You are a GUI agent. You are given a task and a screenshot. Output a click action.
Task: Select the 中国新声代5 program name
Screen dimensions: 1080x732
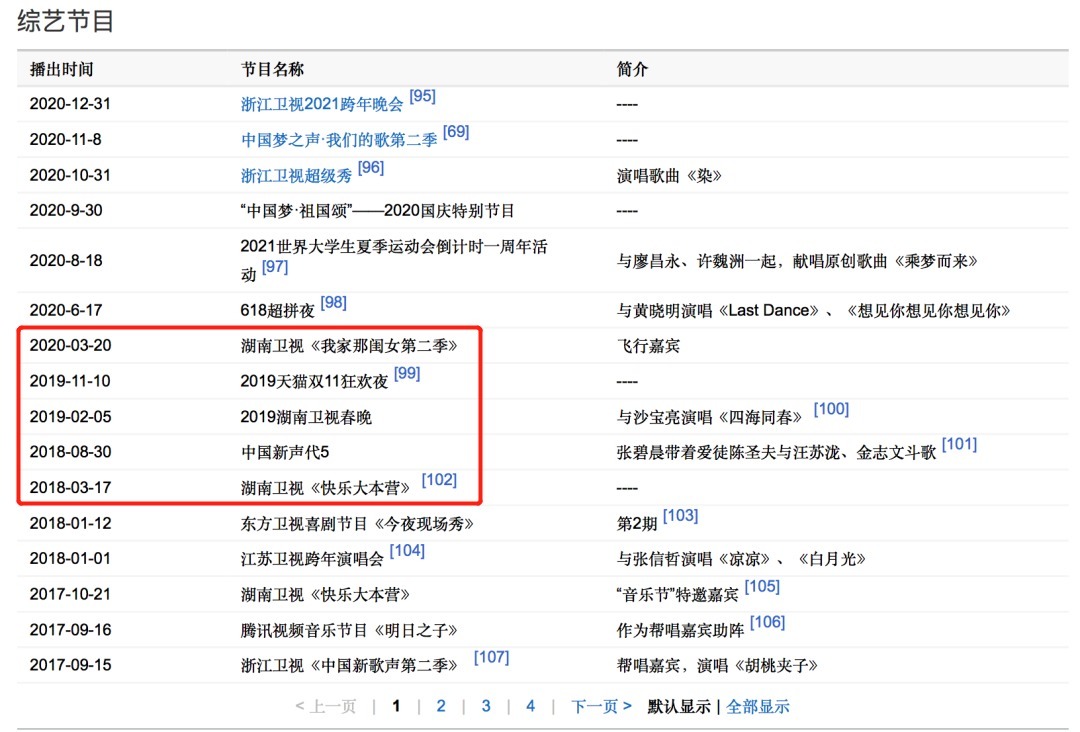(285, 452)
